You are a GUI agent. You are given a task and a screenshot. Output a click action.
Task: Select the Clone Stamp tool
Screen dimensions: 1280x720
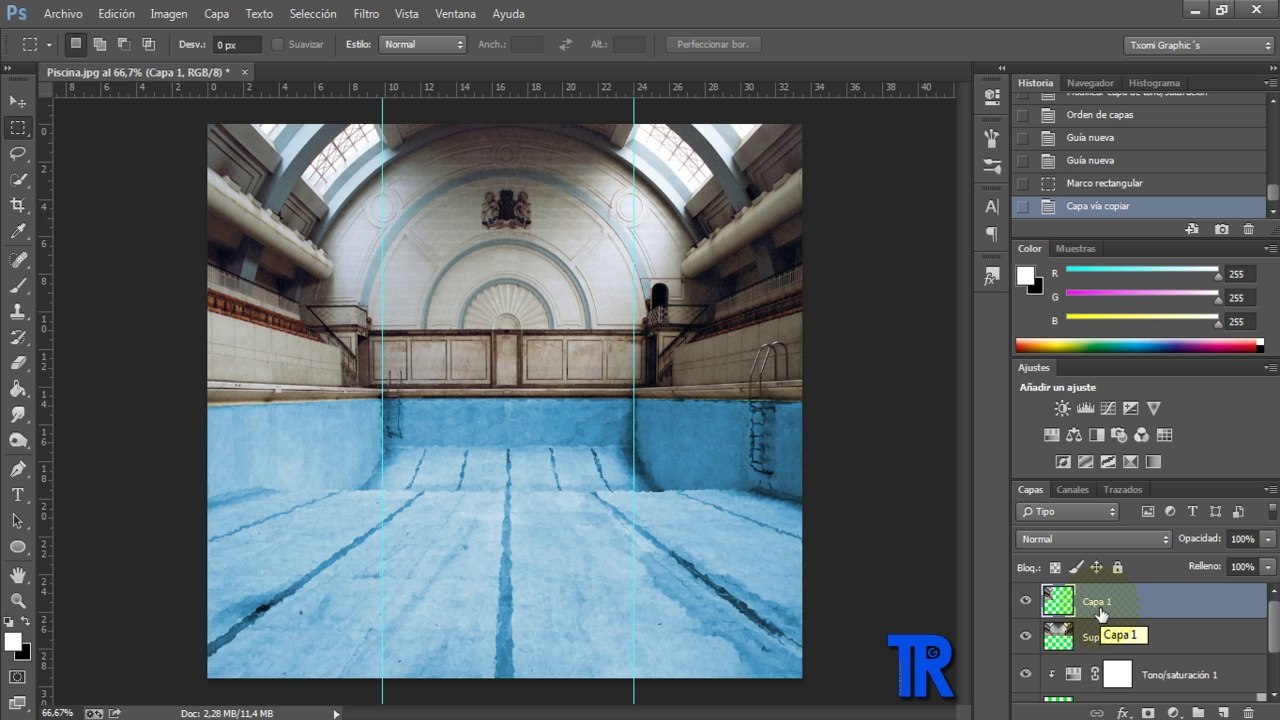coord(18,312)
